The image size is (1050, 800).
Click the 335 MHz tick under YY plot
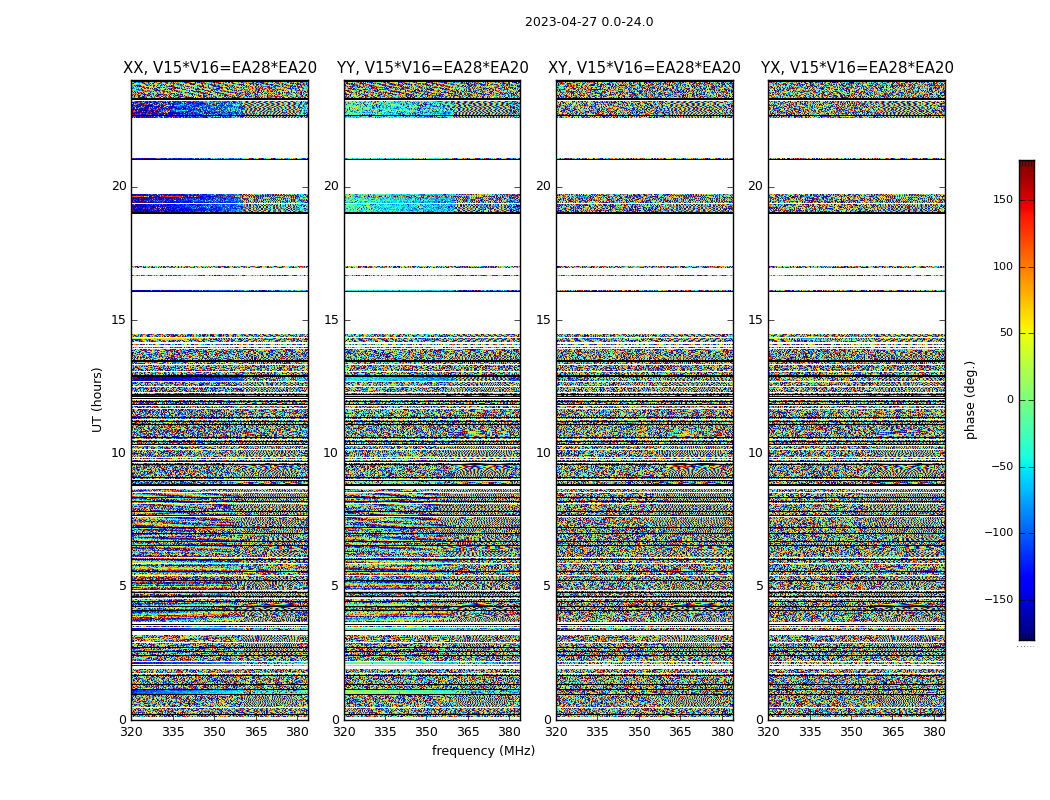click(385, 732)
